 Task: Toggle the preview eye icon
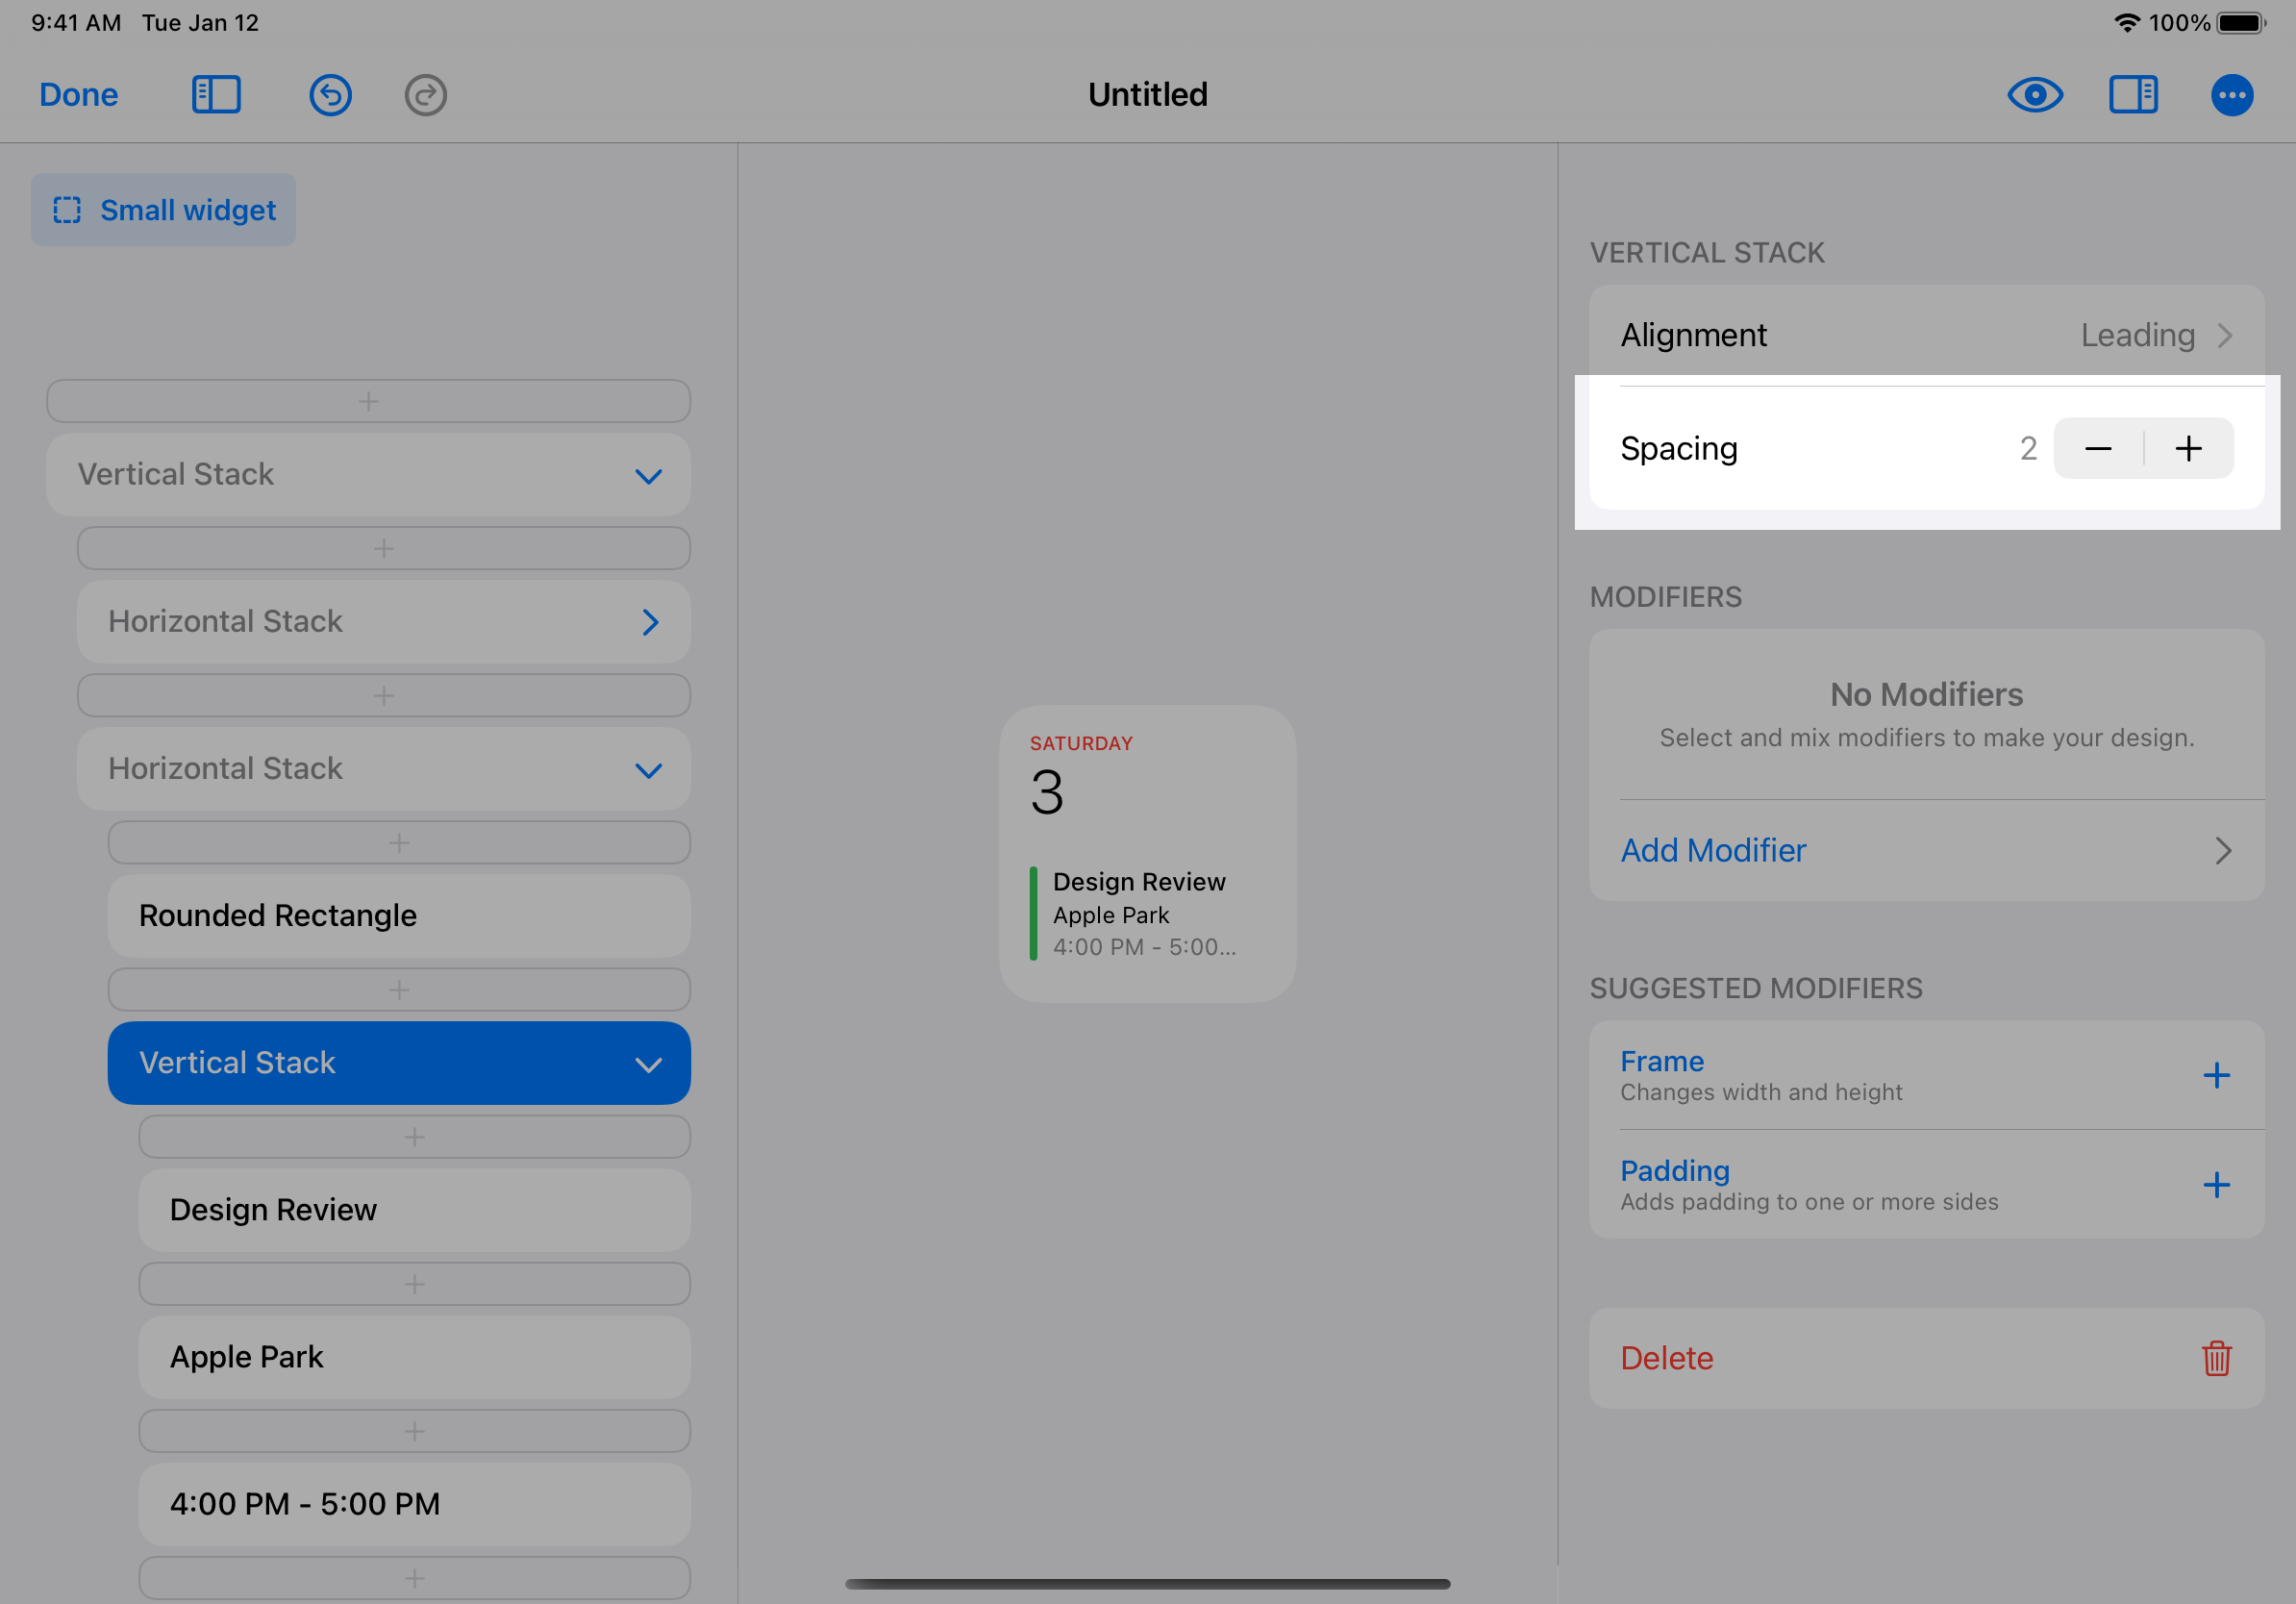[x=2034, y=95]
